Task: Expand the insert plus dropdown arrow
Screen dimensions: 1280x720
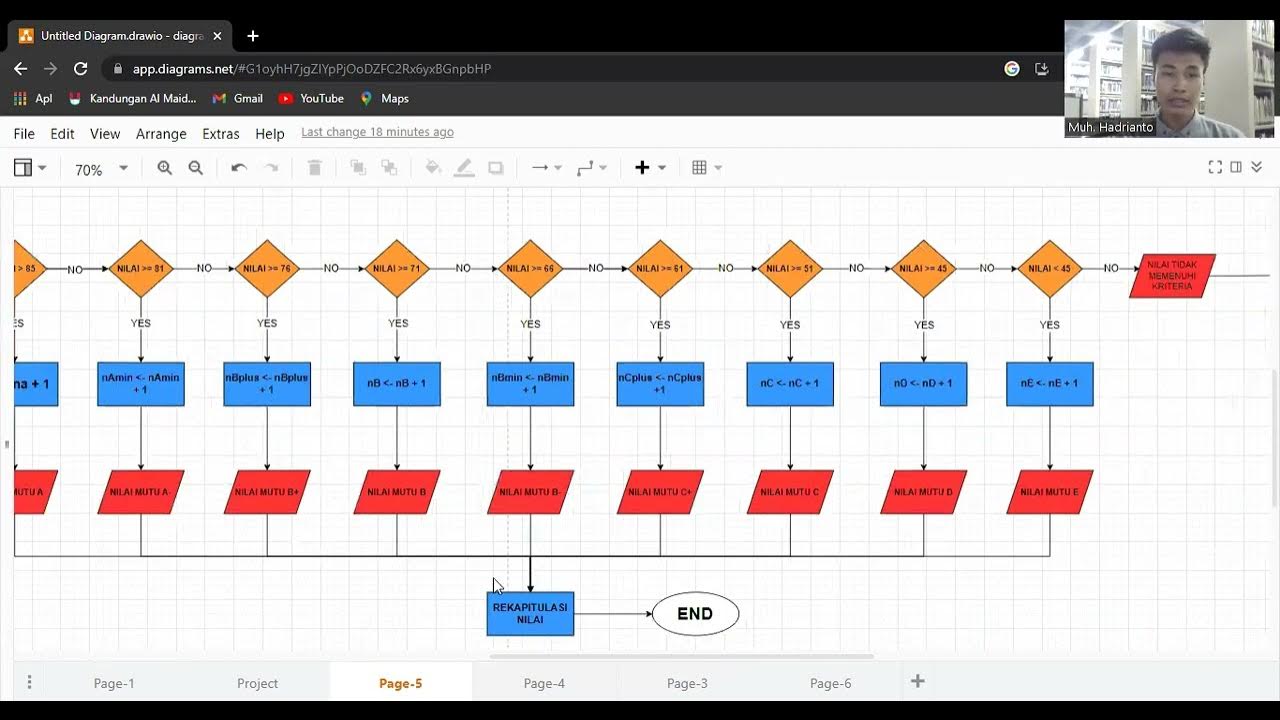Action: 662,168
